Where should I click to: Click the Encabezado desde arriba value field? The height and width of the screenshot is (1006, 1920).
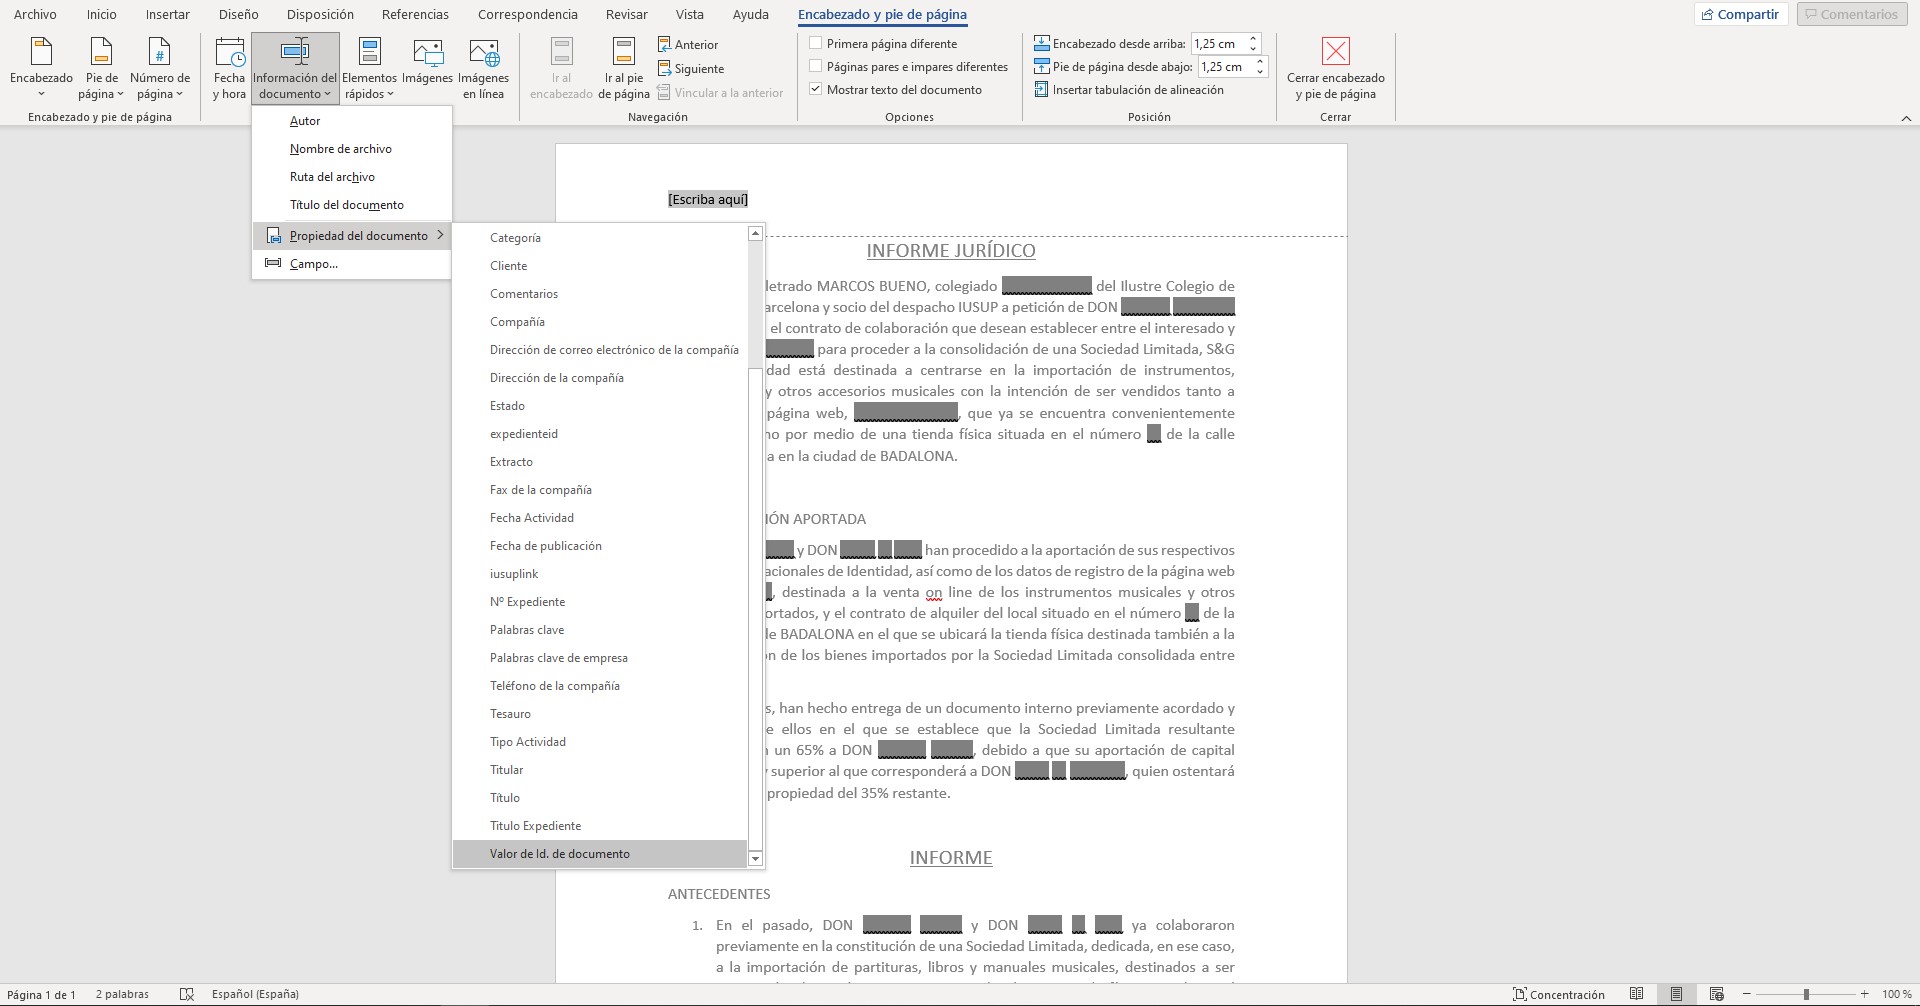(x=1218, y=43)
